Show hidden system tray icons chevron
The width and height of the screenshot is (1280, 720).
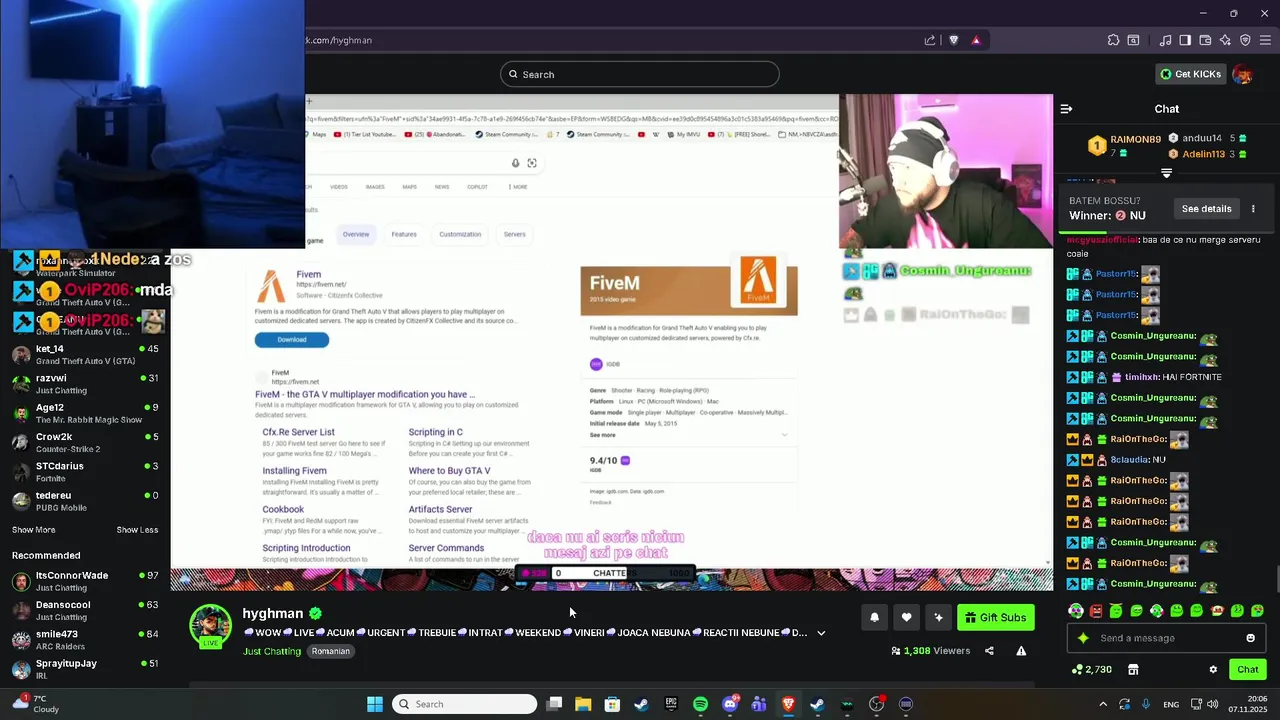tap(1103, 704)
